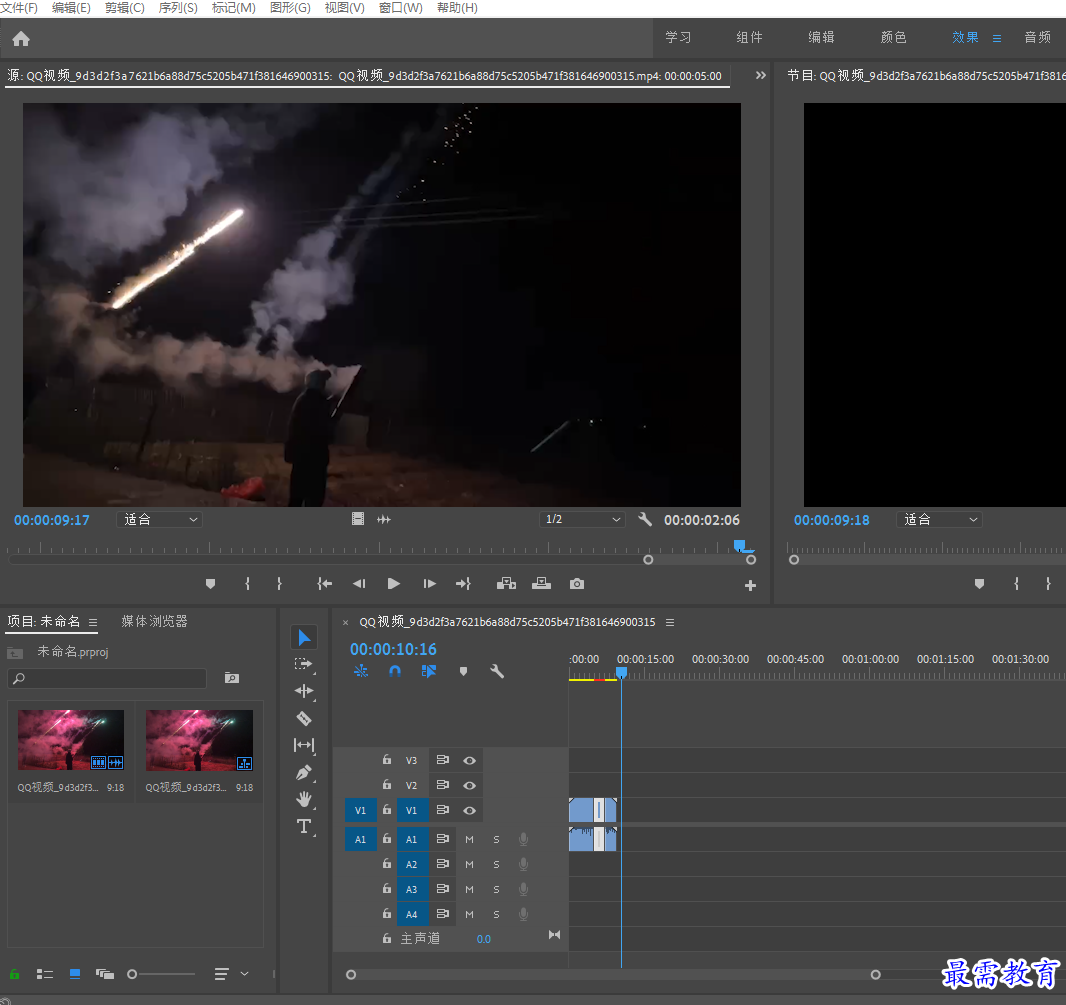1066x1005 pixels.
Task: Hide track V2 output eye
Action: 469,785
